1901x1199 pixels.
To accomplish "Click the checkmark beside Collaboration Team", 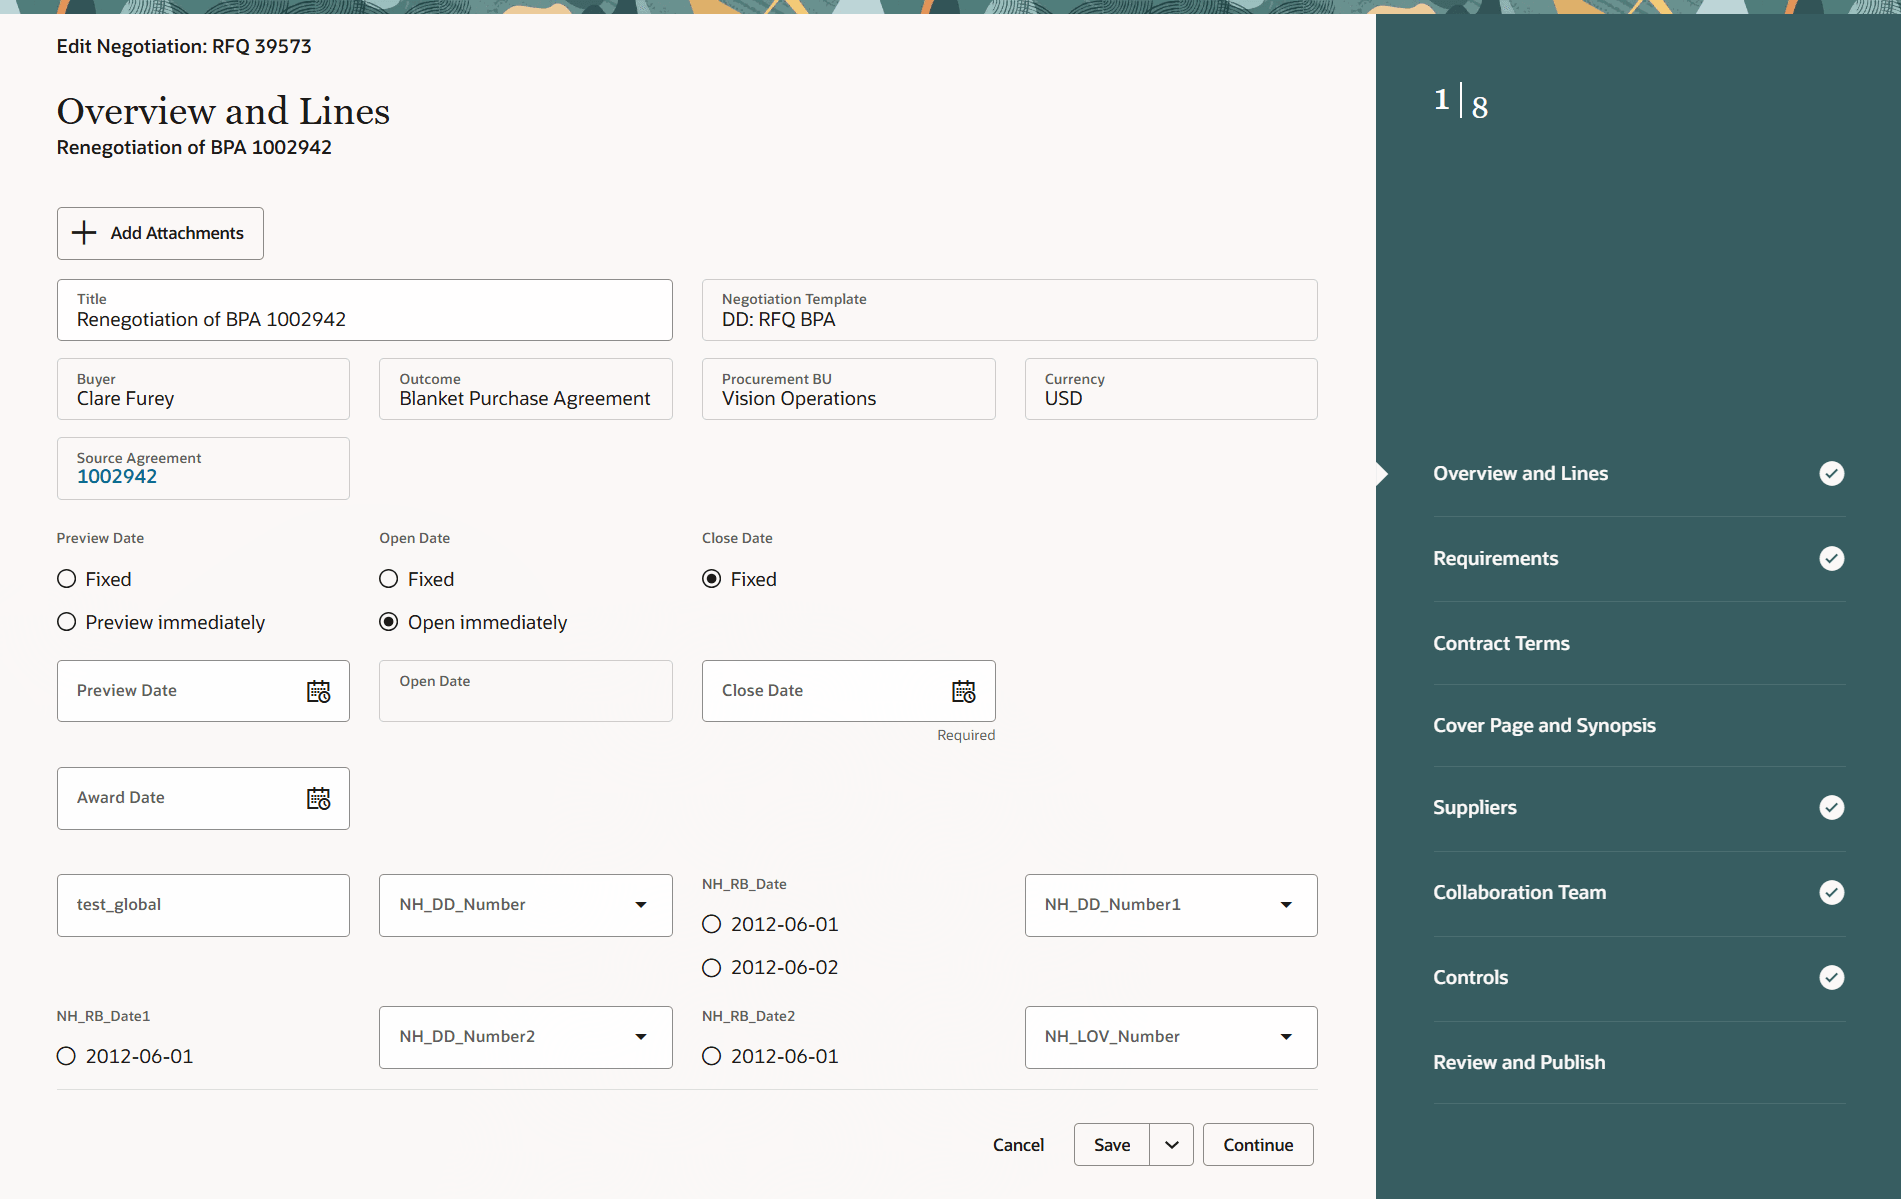I will pyautogui.click(x=1831, y=892).
